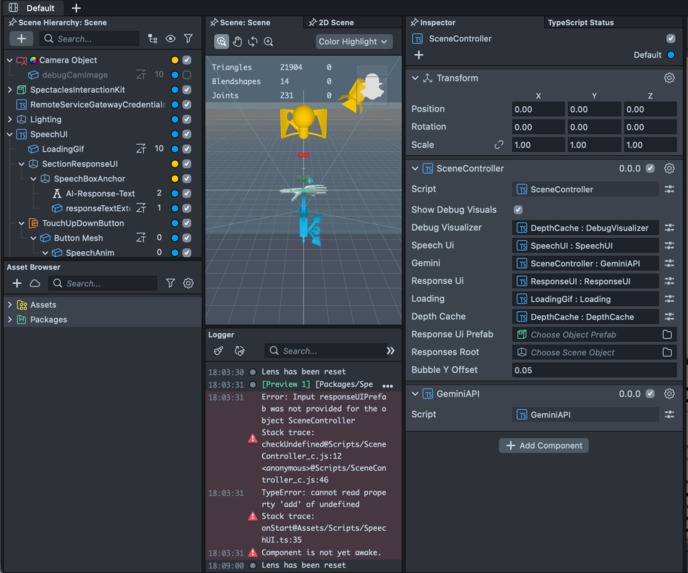Toggle Show Debug Visuals checkbox

(518, 210)
